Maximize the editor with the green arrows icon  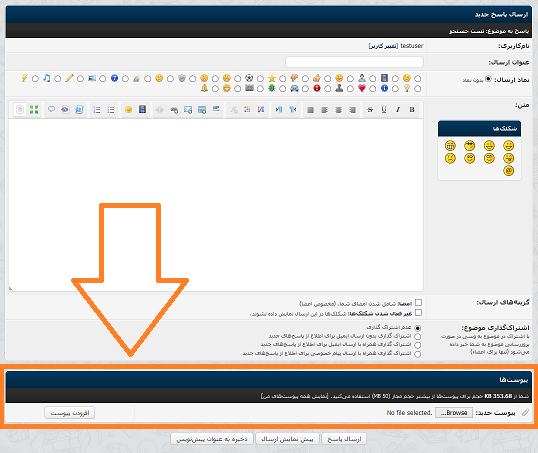coord(34,110)
